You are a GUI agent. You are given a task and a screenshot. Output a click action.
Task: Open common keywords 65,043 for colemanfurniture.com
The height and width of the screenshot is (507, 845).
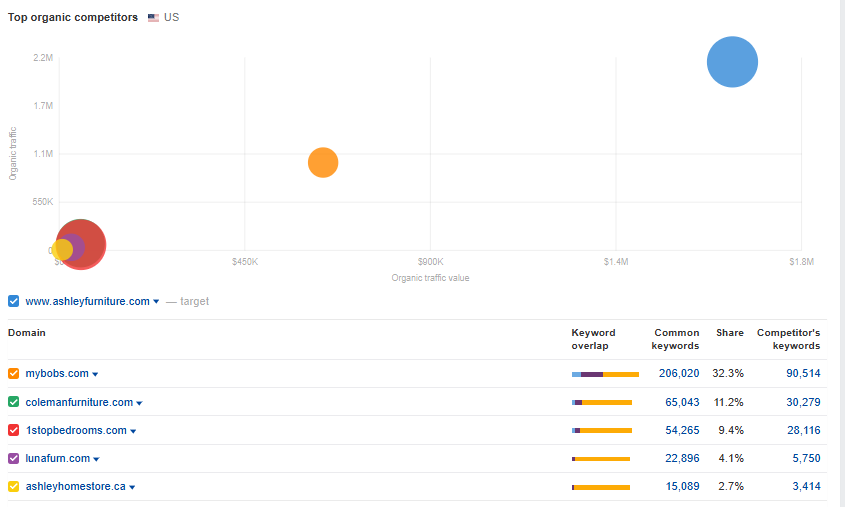(x=682, y=402)
